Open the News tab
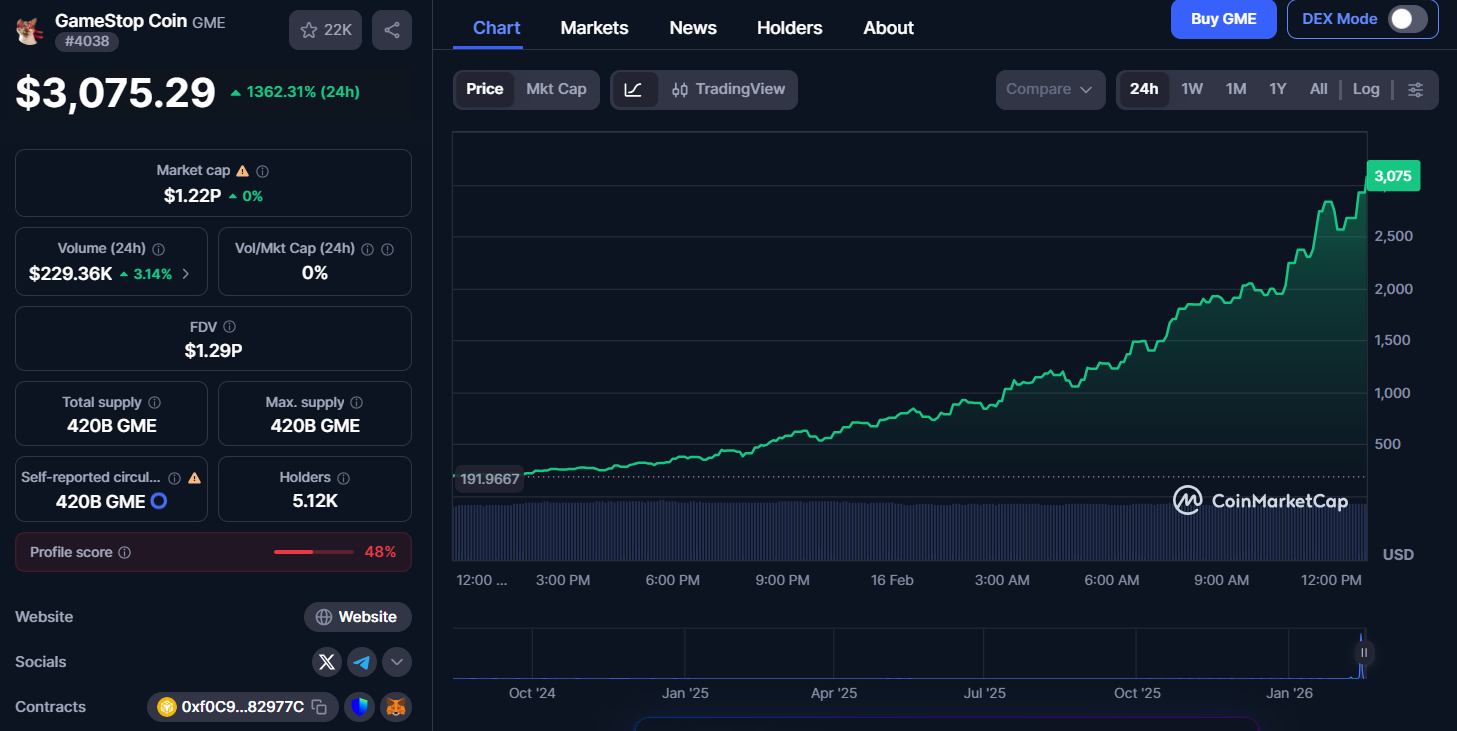The image size is (1457, 731). [693, 28]
